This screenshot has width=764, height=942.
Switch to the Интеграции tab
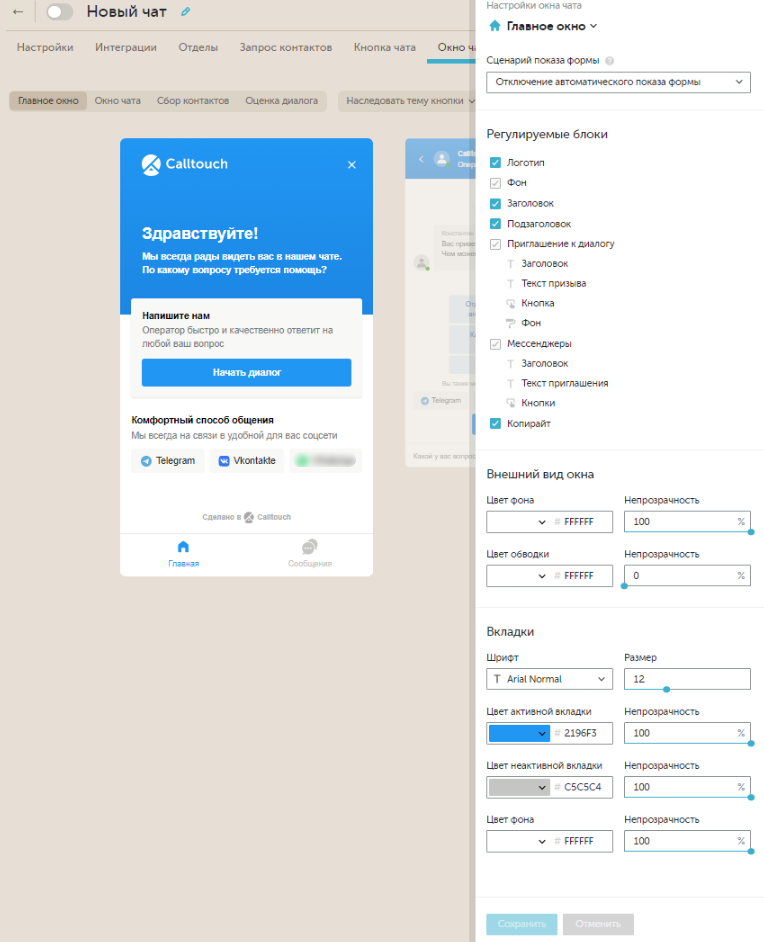coord(125,47)
